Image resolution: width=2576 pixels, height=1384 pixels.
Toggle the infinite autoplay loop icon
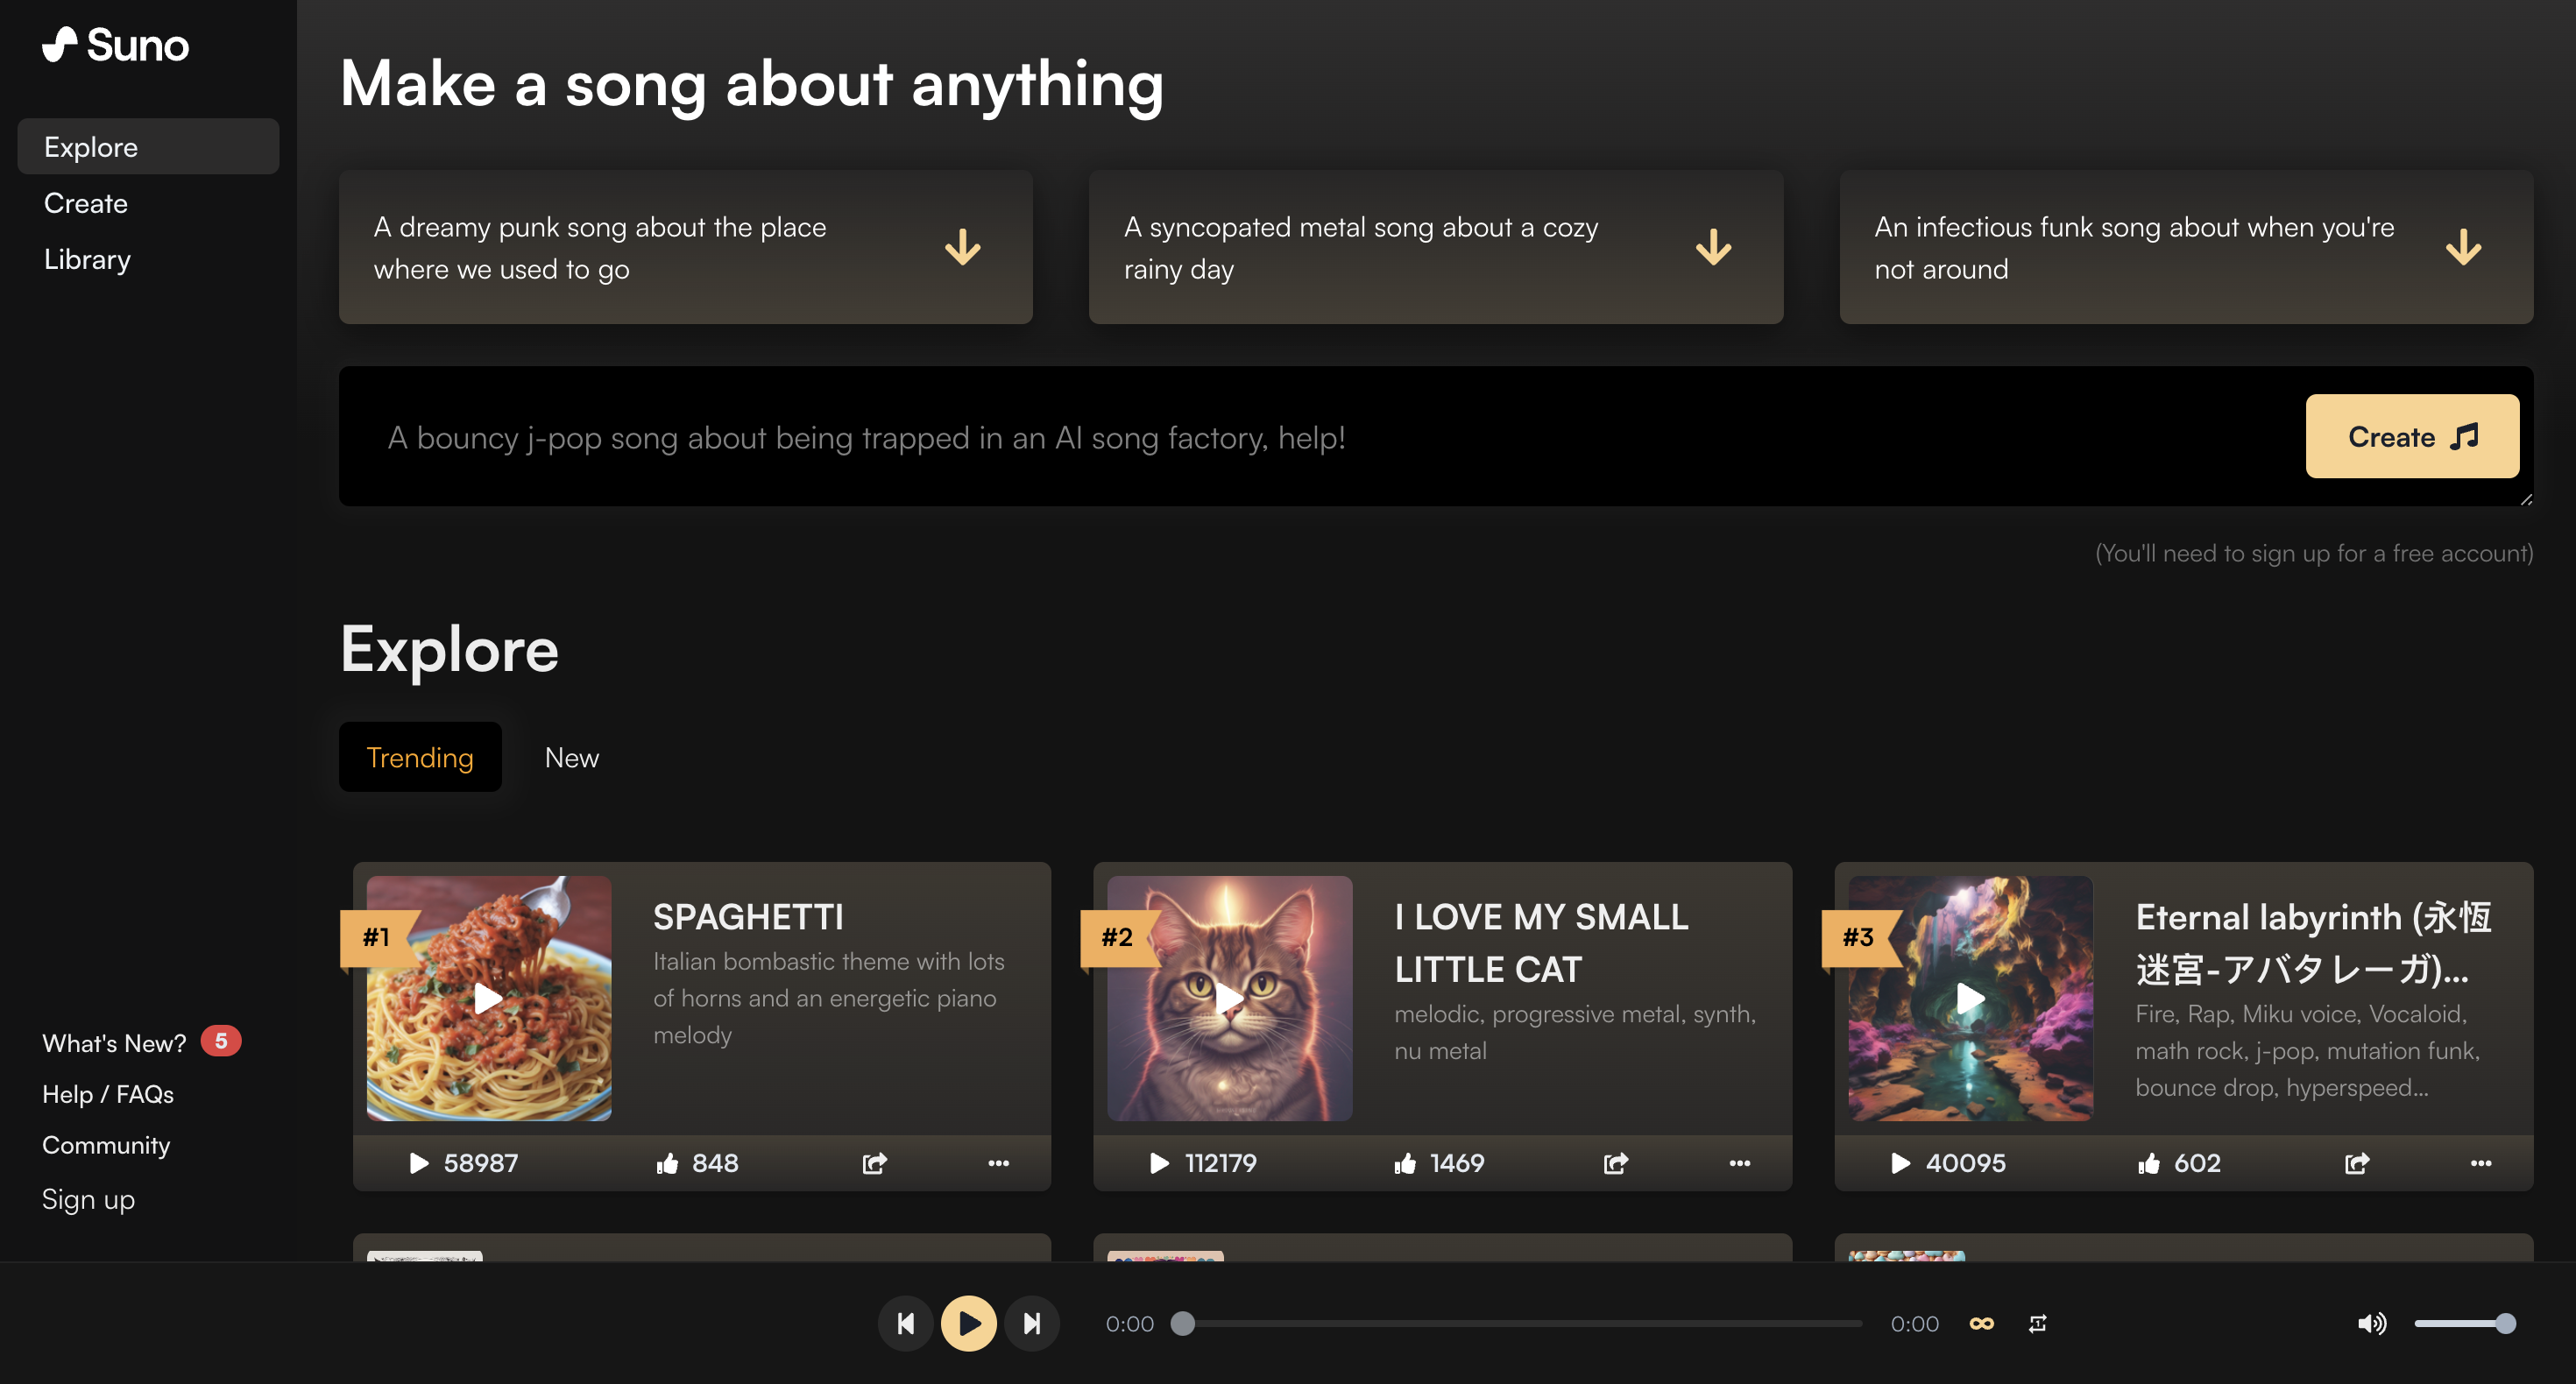pos(1981,1323)
